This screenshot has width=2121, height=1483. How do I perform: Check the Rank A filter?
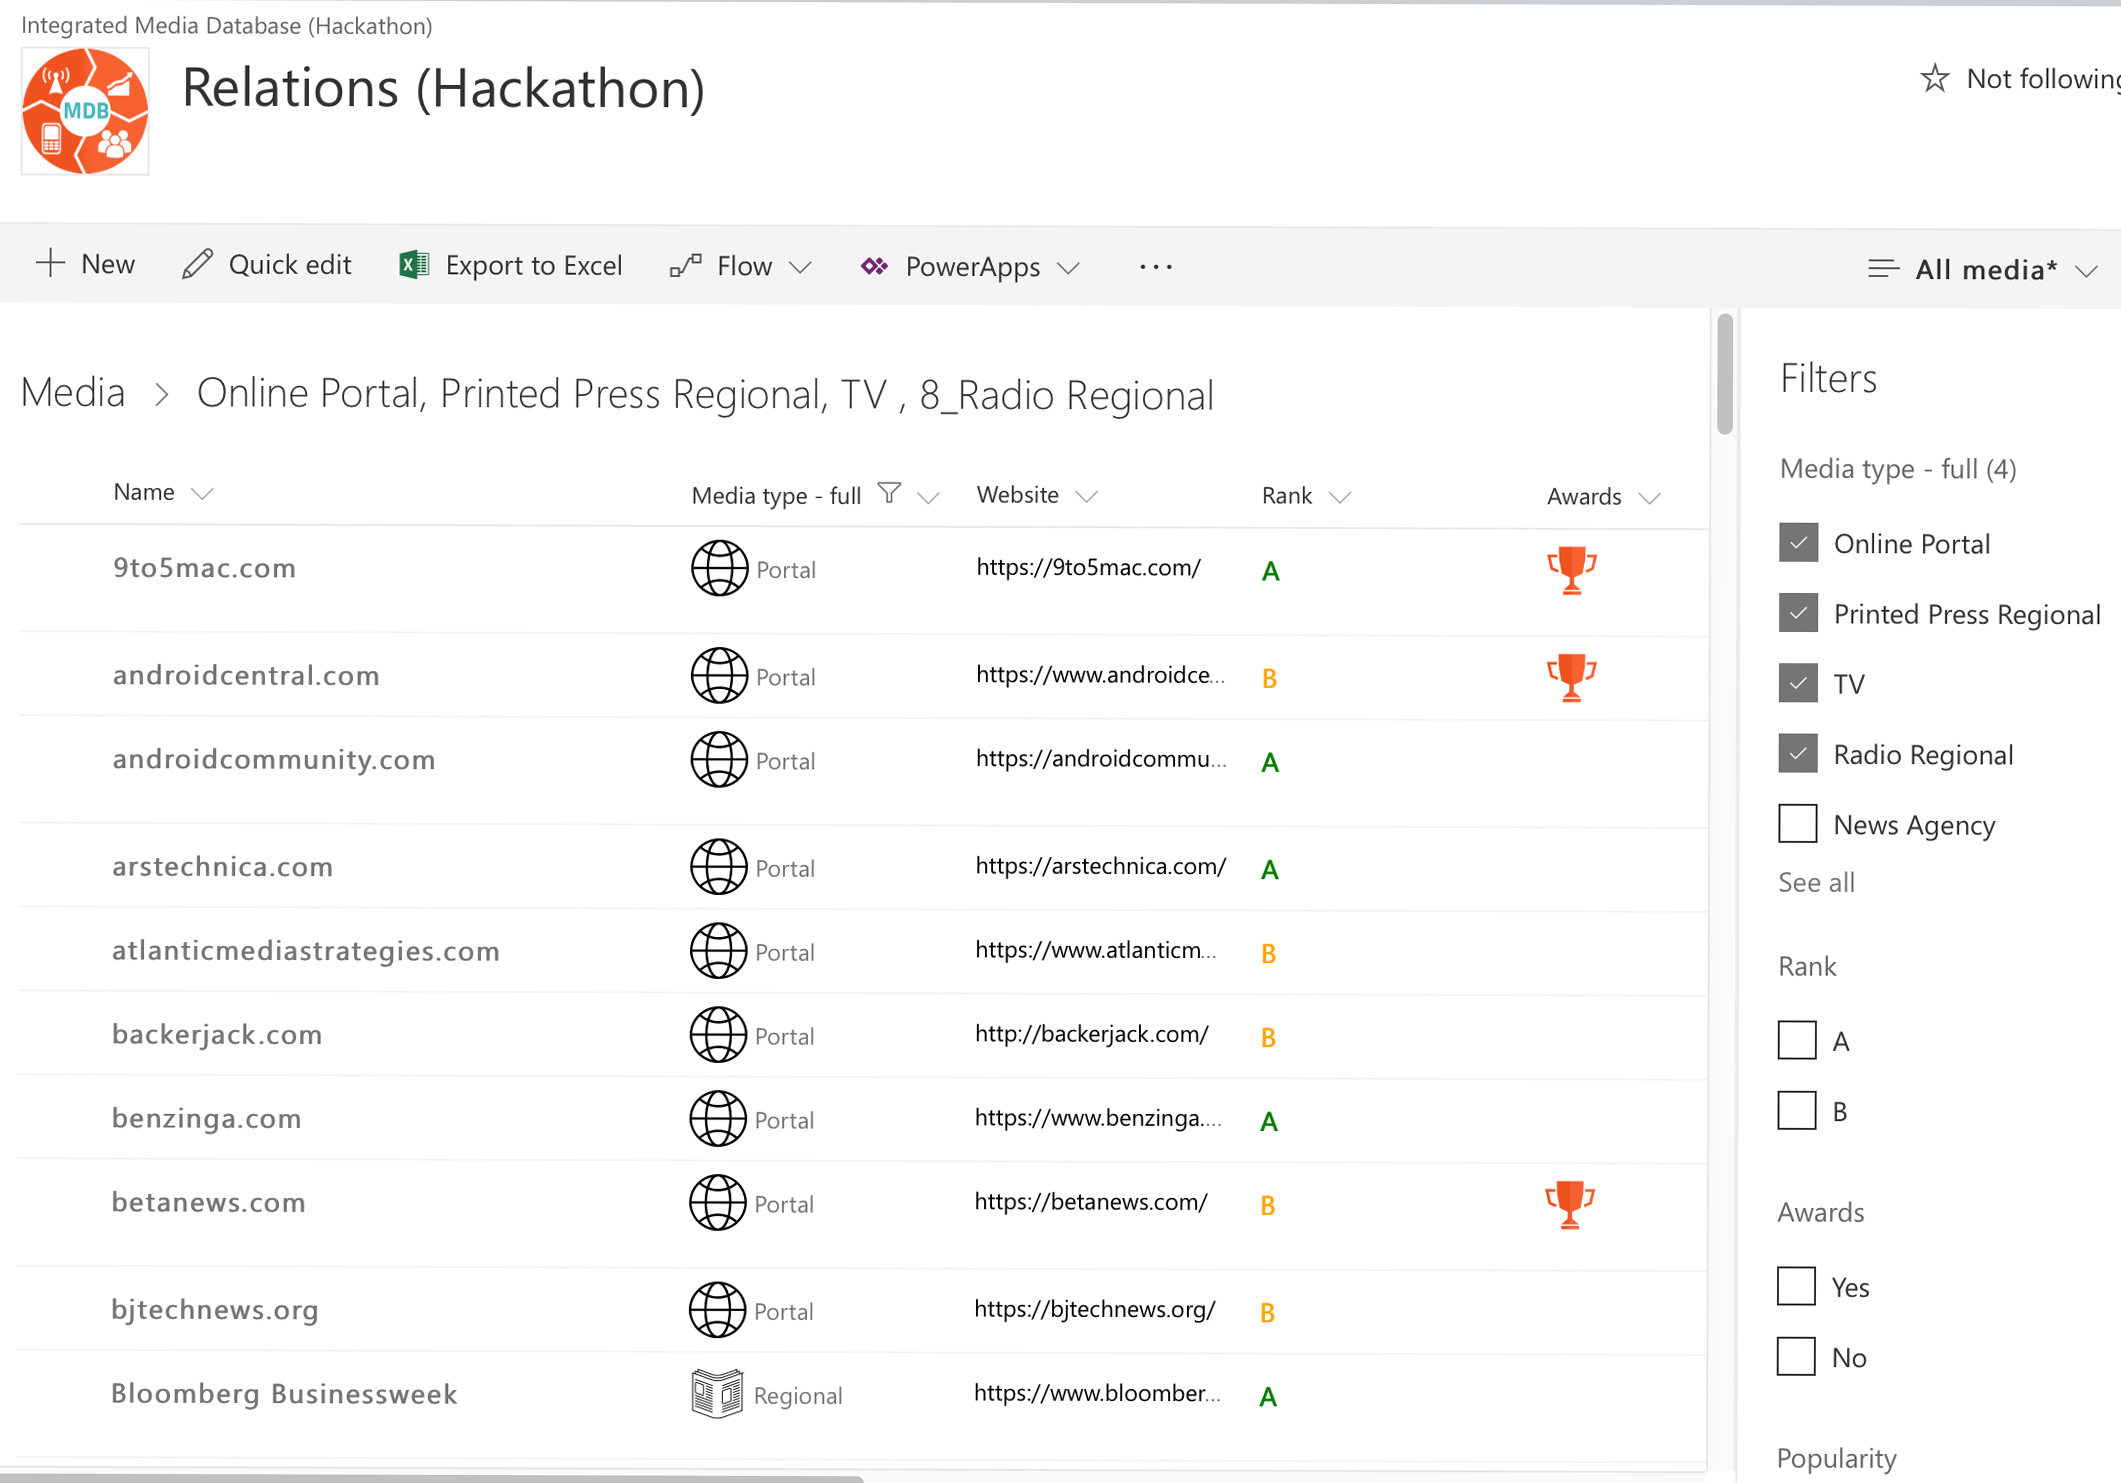tap(1796, 1040)
